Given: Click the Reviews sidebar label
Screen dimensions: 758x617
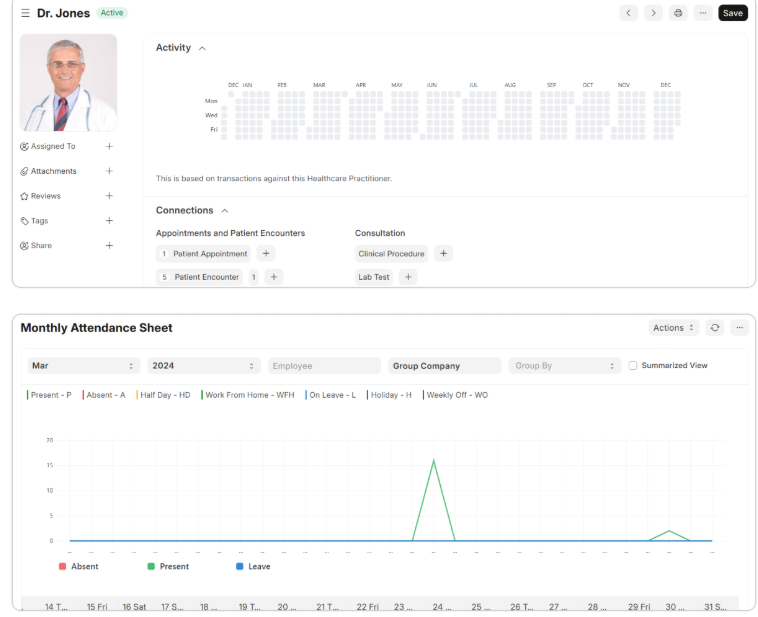Looking at the screenshot, I should (45, 196).
